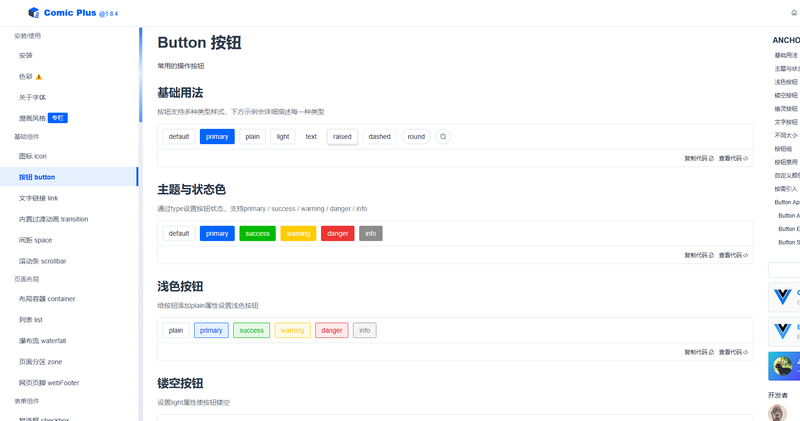
Task: Click the light red outlined danger button
Action: coord(332,331)
